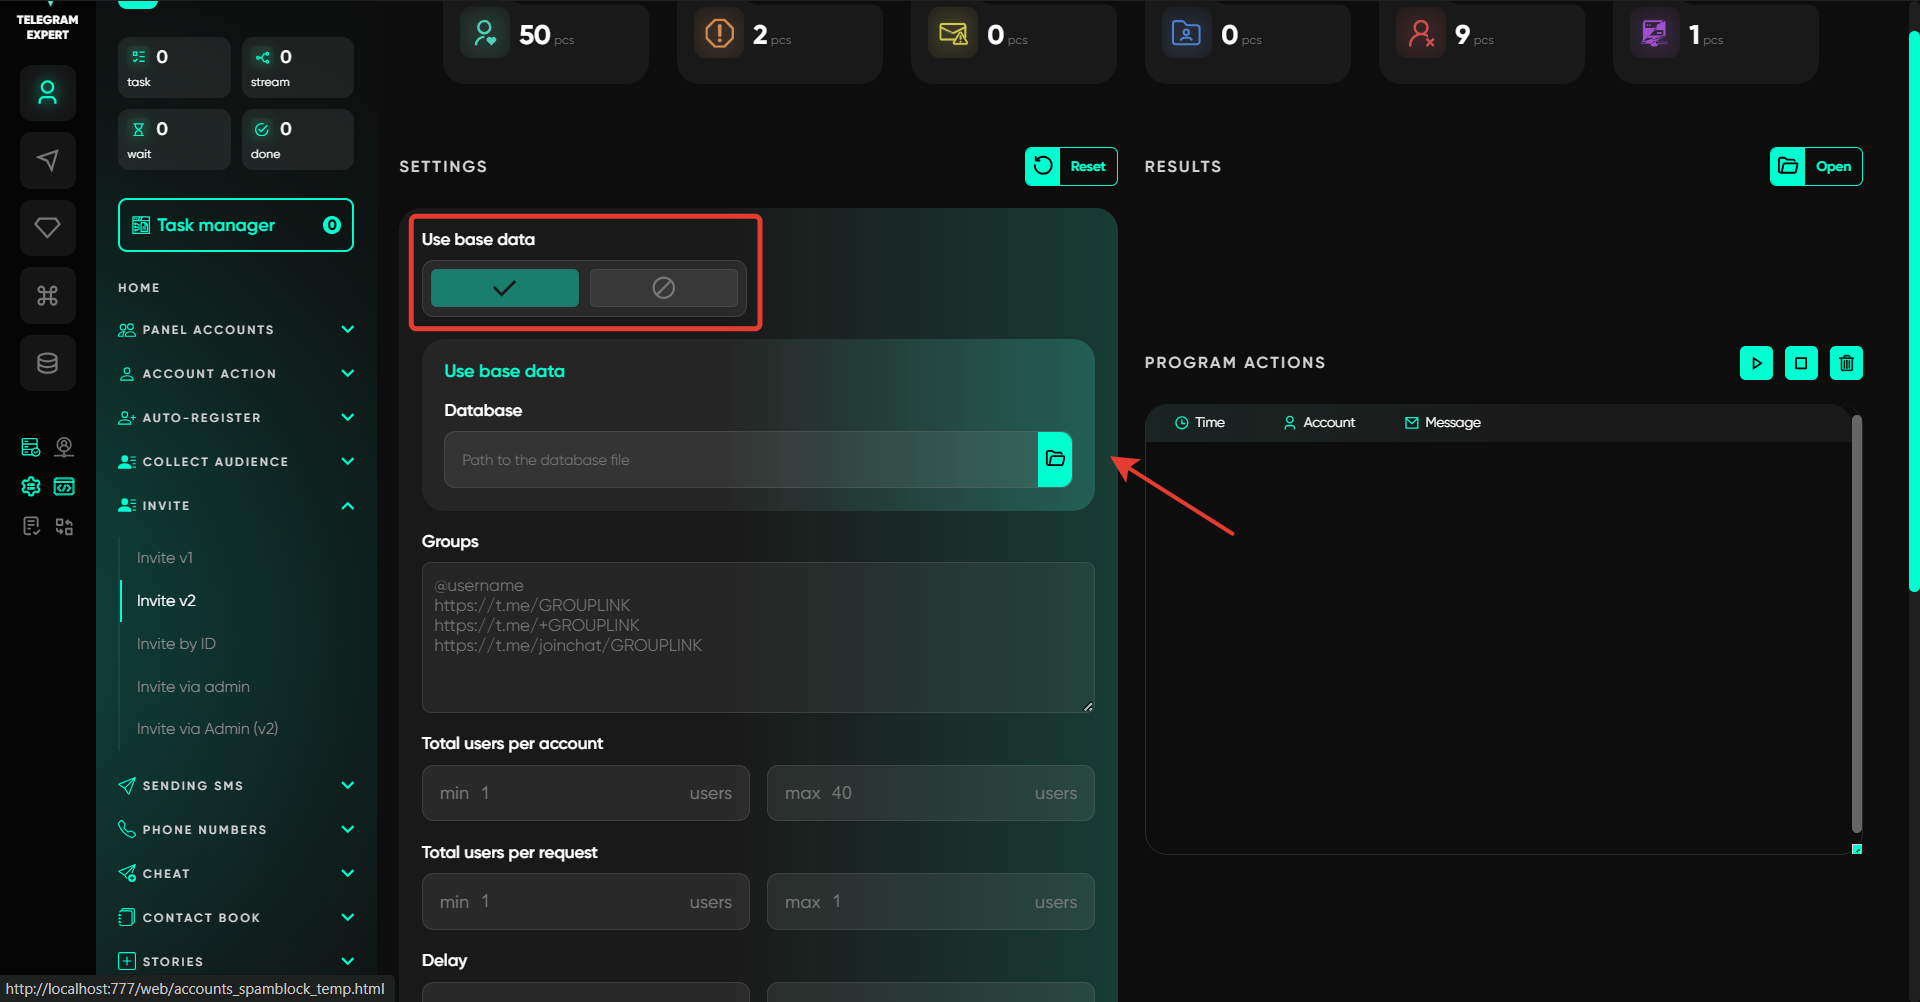Enable Use base data checkmark toggle
The width and height of the screenshot is (1920, 1002).
pos(504,288)
